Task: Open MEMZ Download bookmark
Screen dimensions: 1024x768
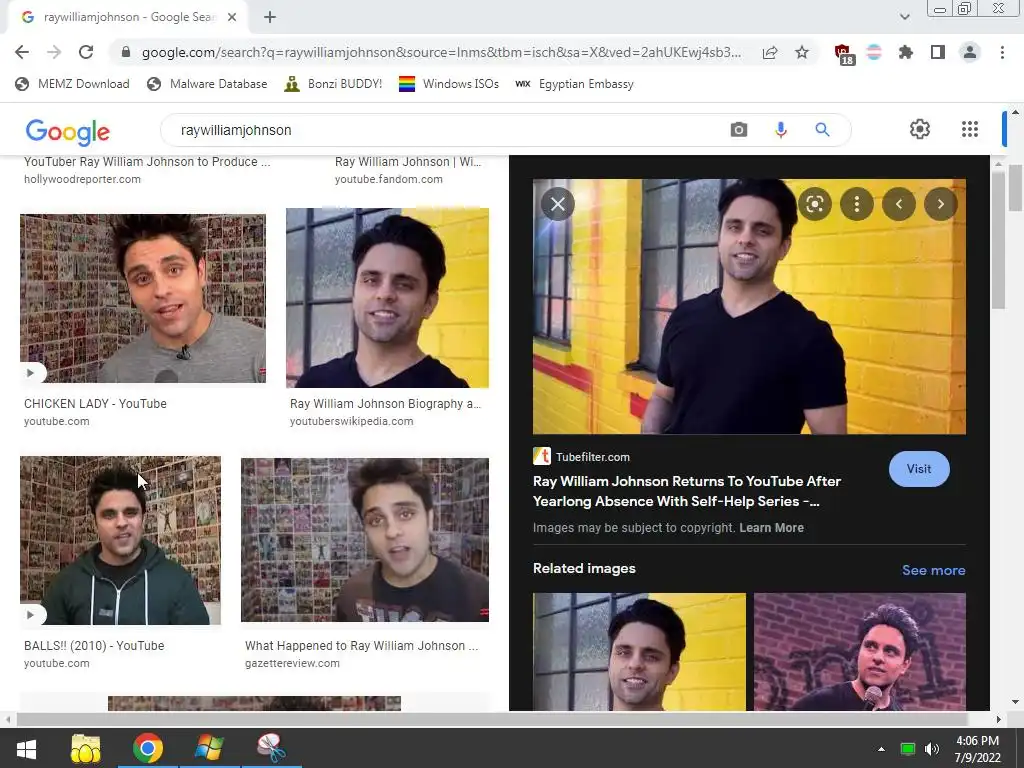Action: point(72,84)
